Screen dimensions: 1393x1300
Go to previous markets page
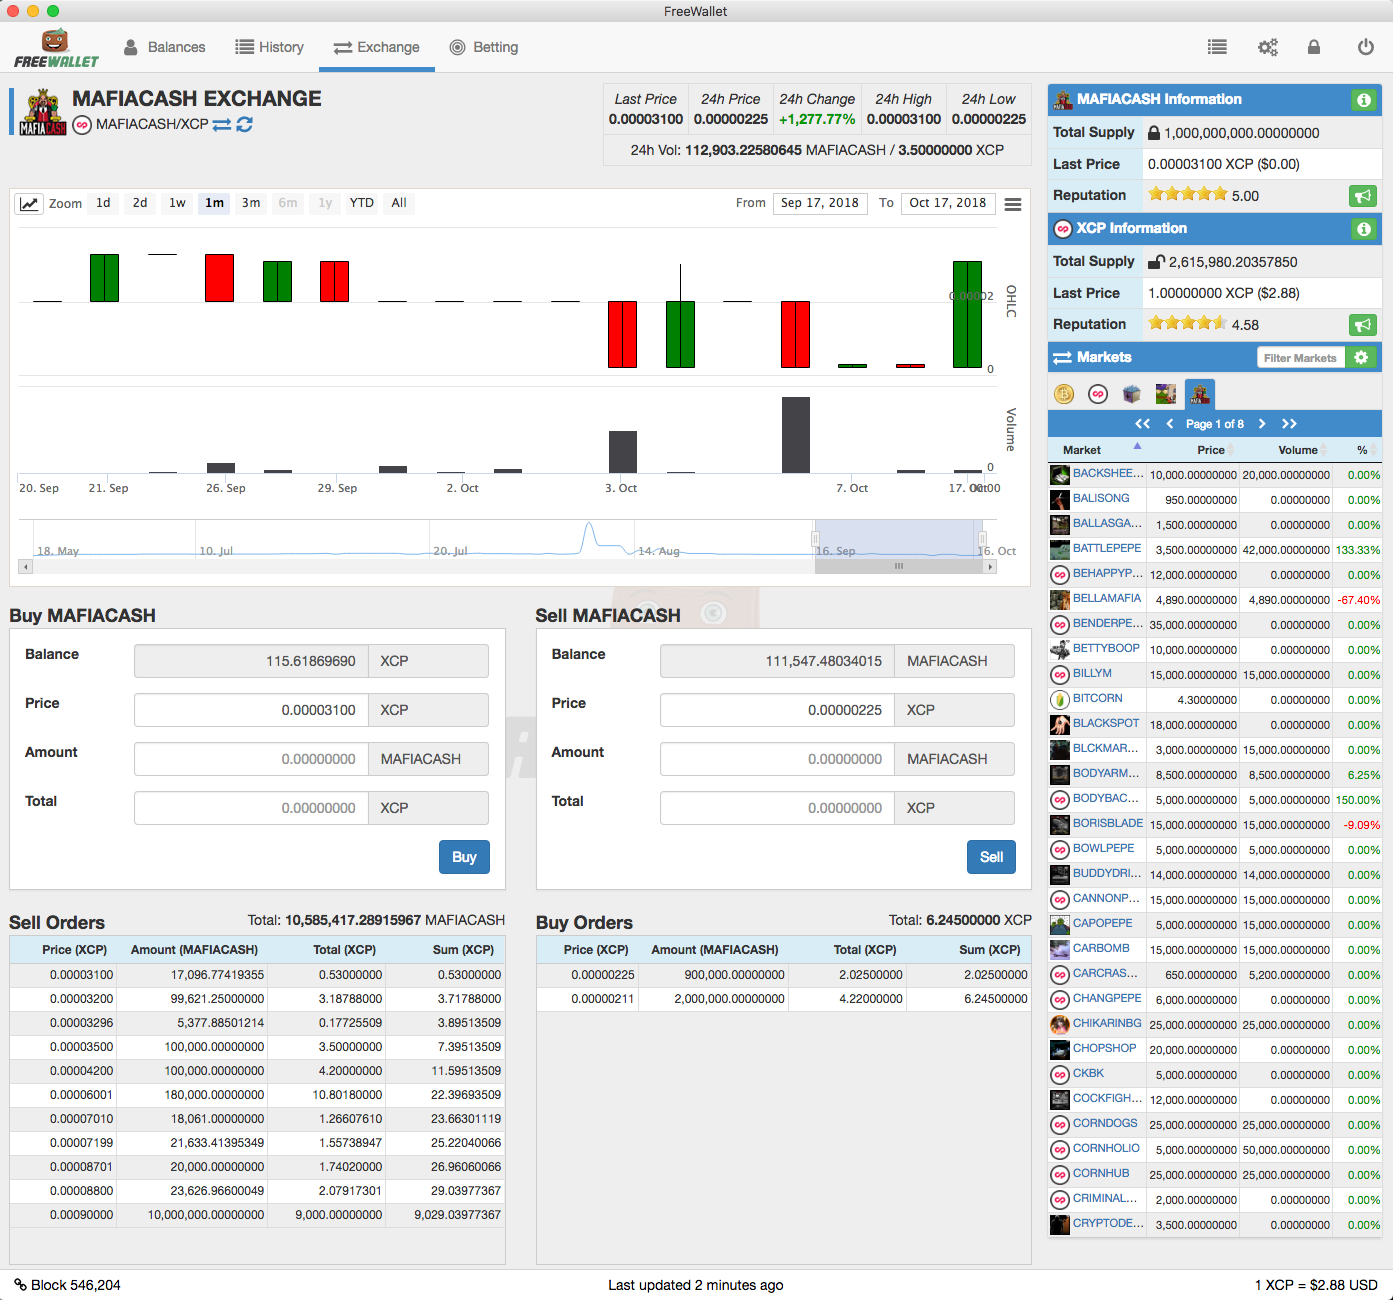coord(1170,424)
